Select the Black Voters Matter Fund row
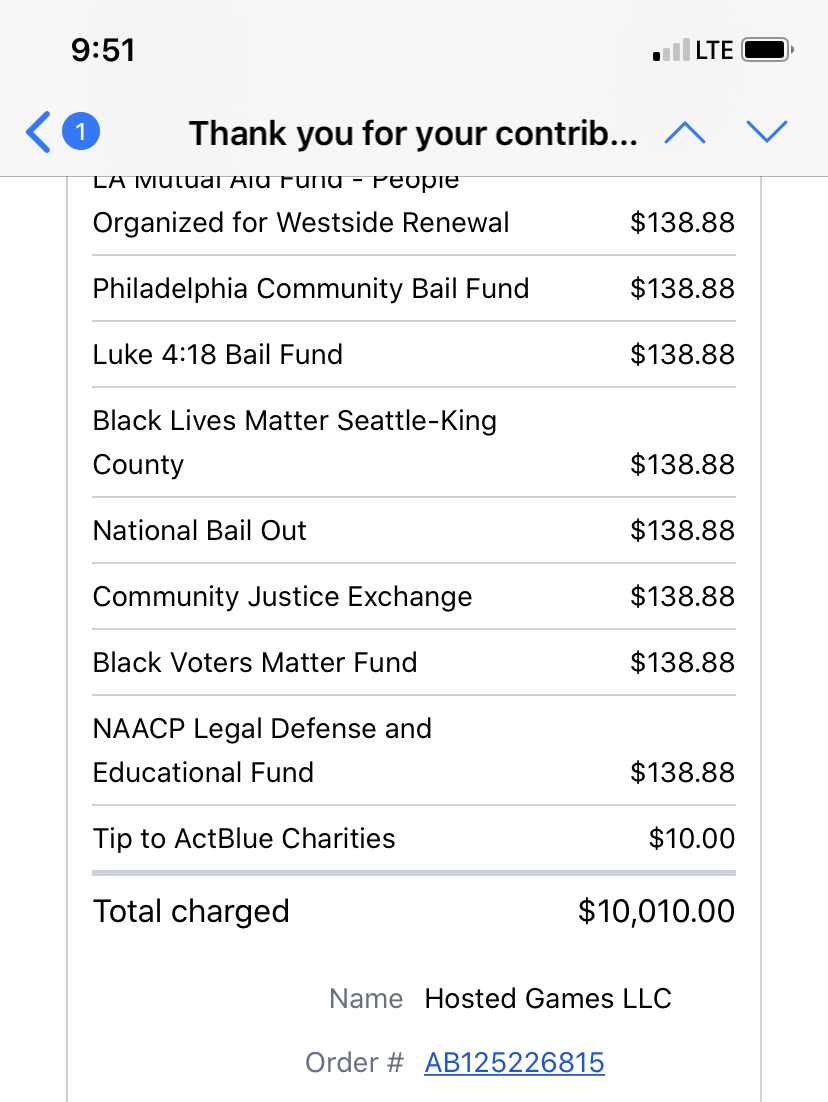 coord(255,663)
